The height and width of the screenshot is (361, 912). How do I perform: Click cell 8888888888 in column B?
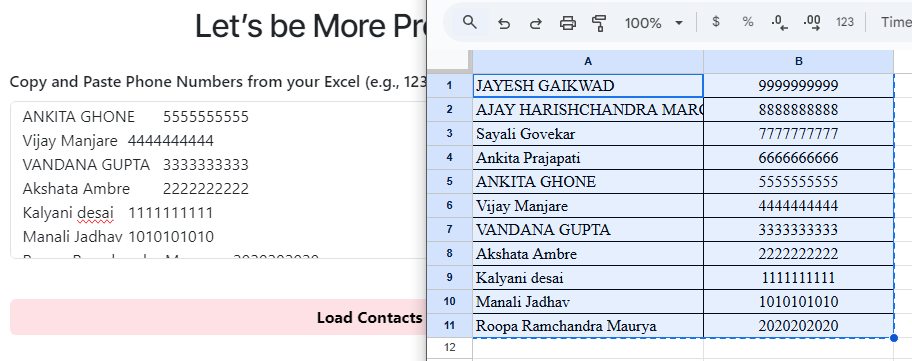[x=799, y=110]
